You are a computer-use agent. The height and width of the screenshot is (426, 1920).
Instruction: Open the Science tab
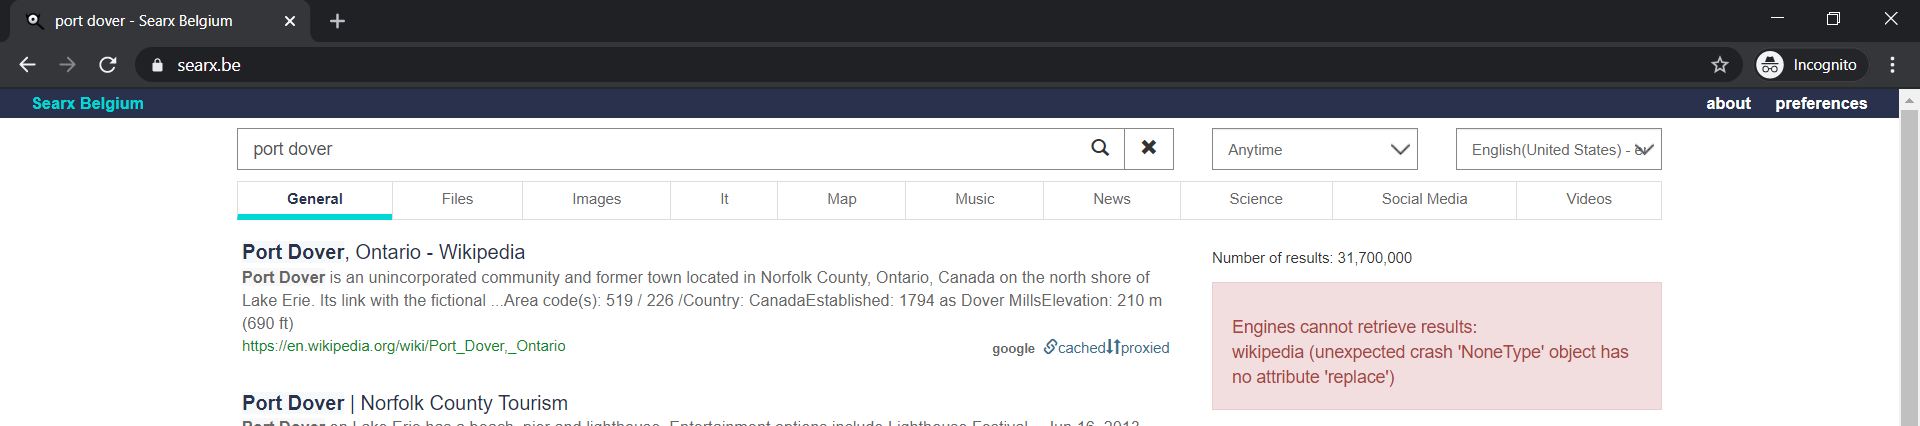point(1256,199)
